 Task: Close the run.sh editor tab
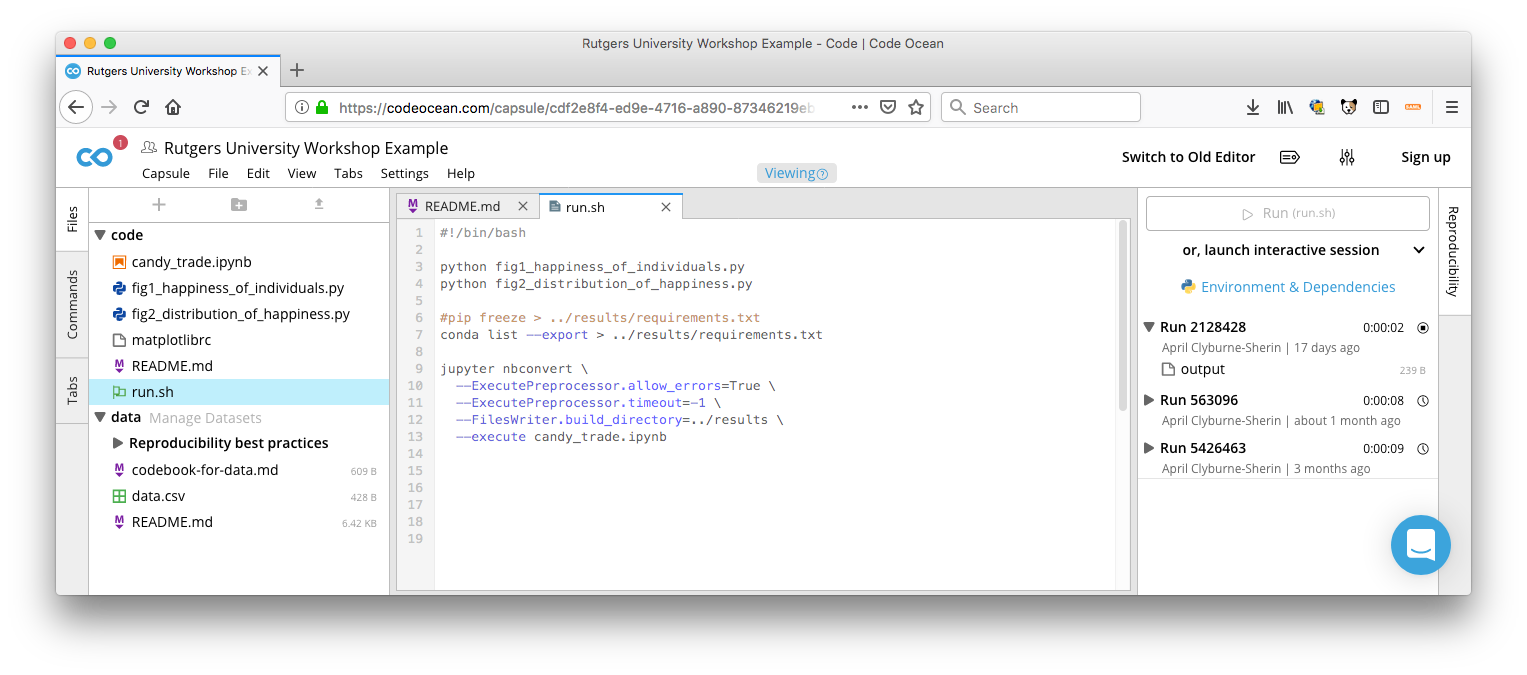pyautogui.click(x=667, y=207)
